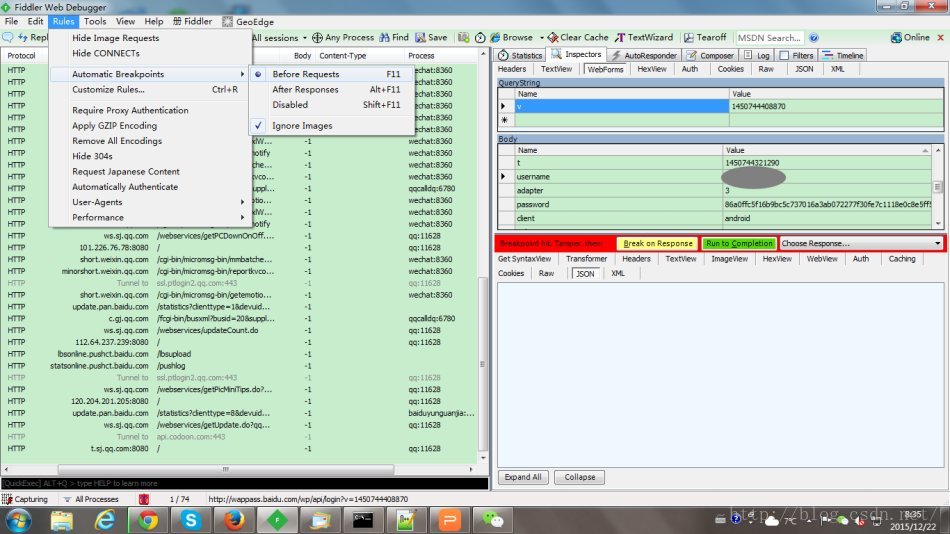Image resolution: width=950 pixels, height=534 pixels.
Task: Click the red breakpoint indicator in status bar
Action: (144, 499)
